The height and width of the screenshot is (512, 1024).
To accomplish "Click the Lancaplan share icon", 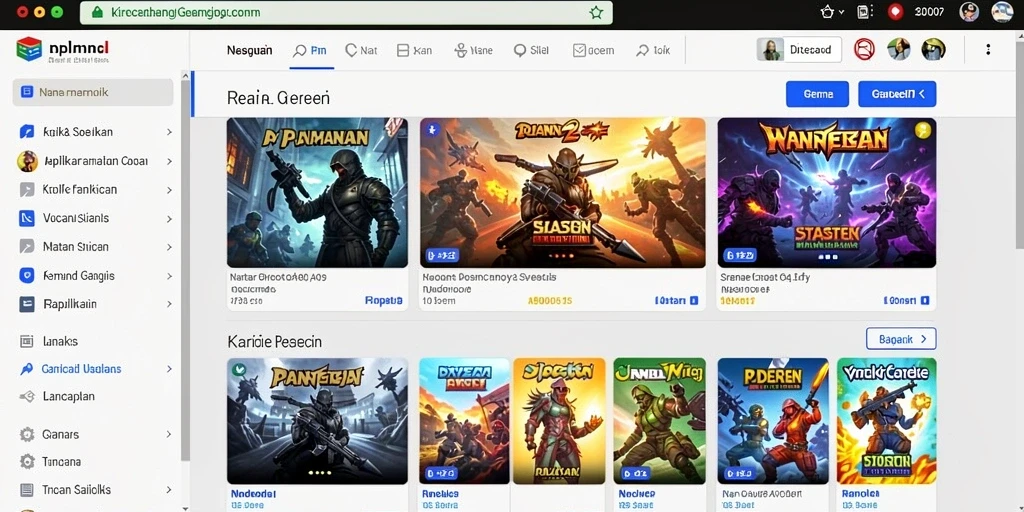I will point(27,396).
